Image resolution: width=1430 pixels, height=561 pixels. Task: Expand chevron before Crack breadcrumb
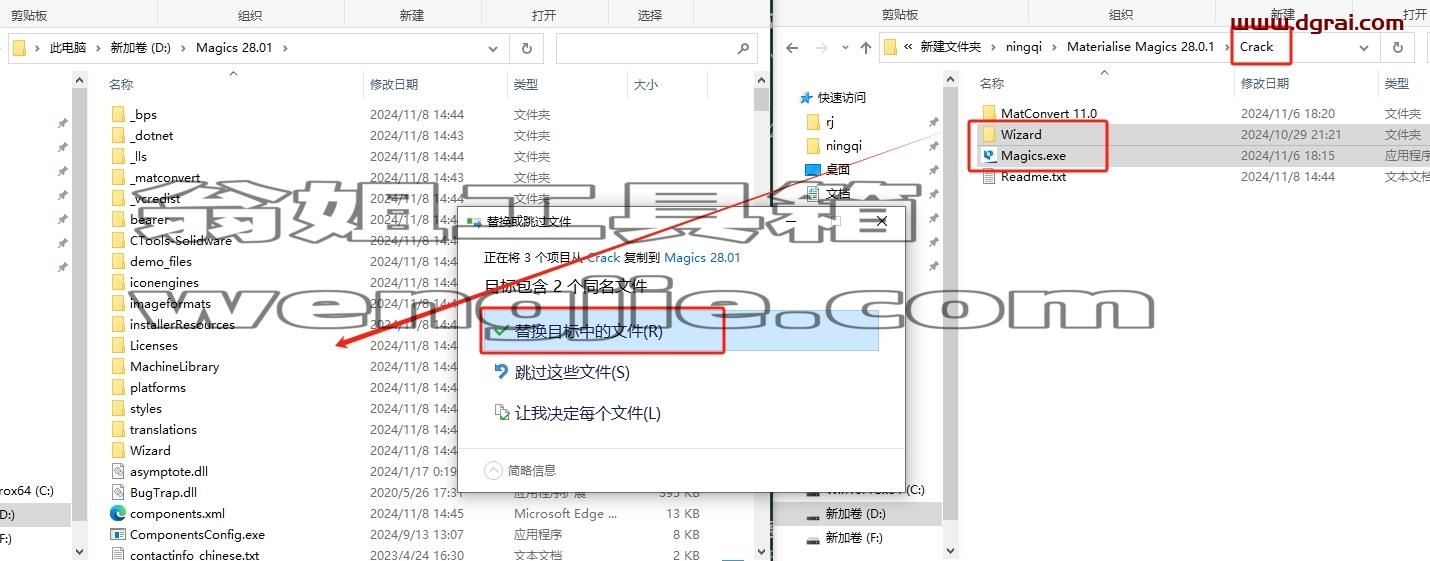pyautogui.click(x=1226, y=47)
